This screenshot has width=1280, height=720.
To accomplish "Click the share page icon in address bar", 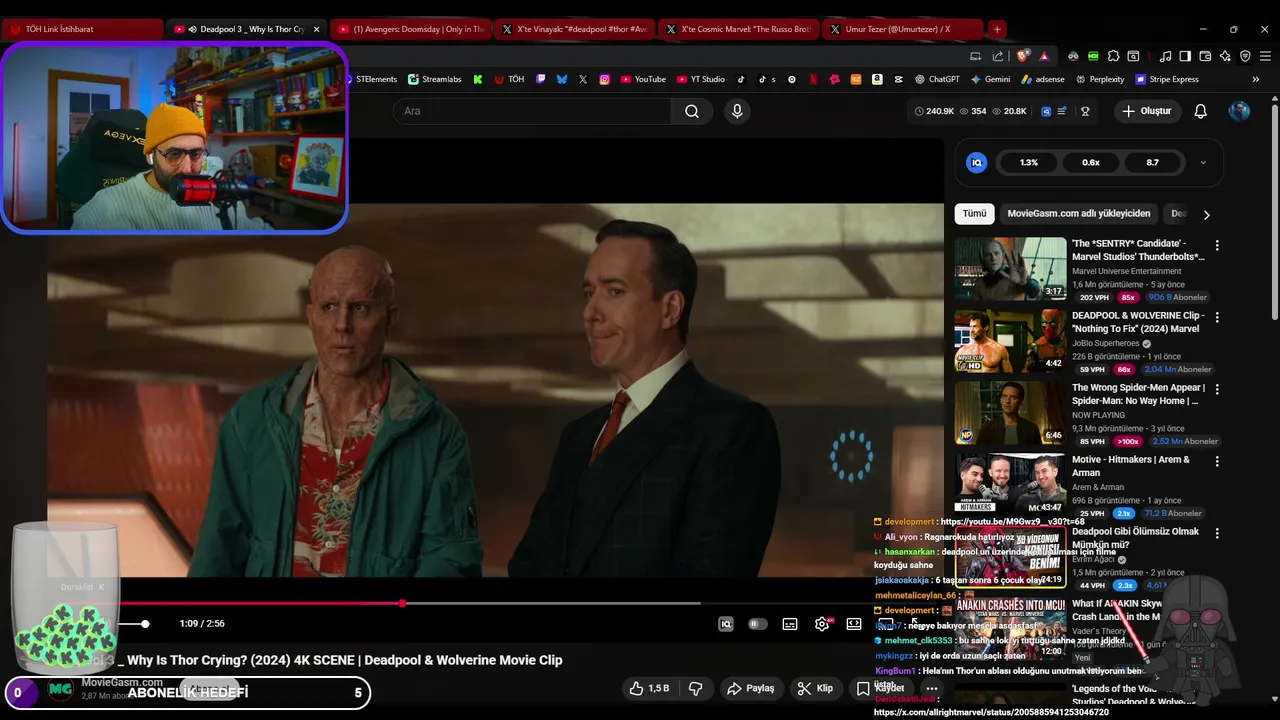I will (998, 56).
